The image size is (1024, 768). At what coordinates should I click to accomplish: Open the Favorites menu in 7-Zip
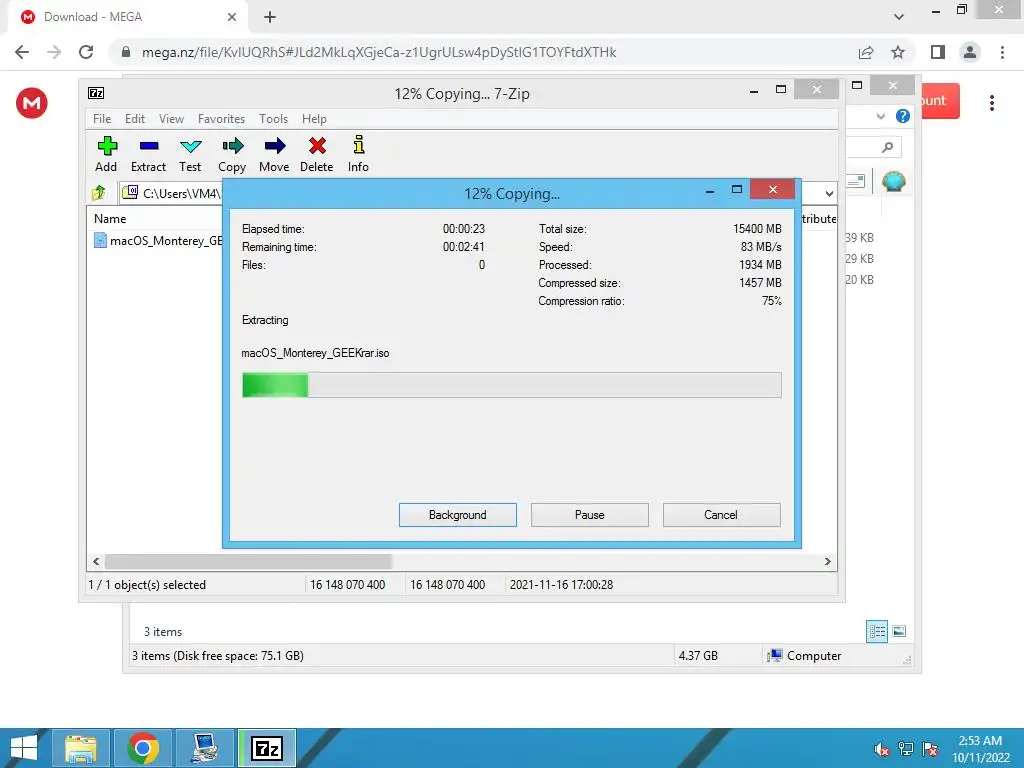click(x=221, y=119)
